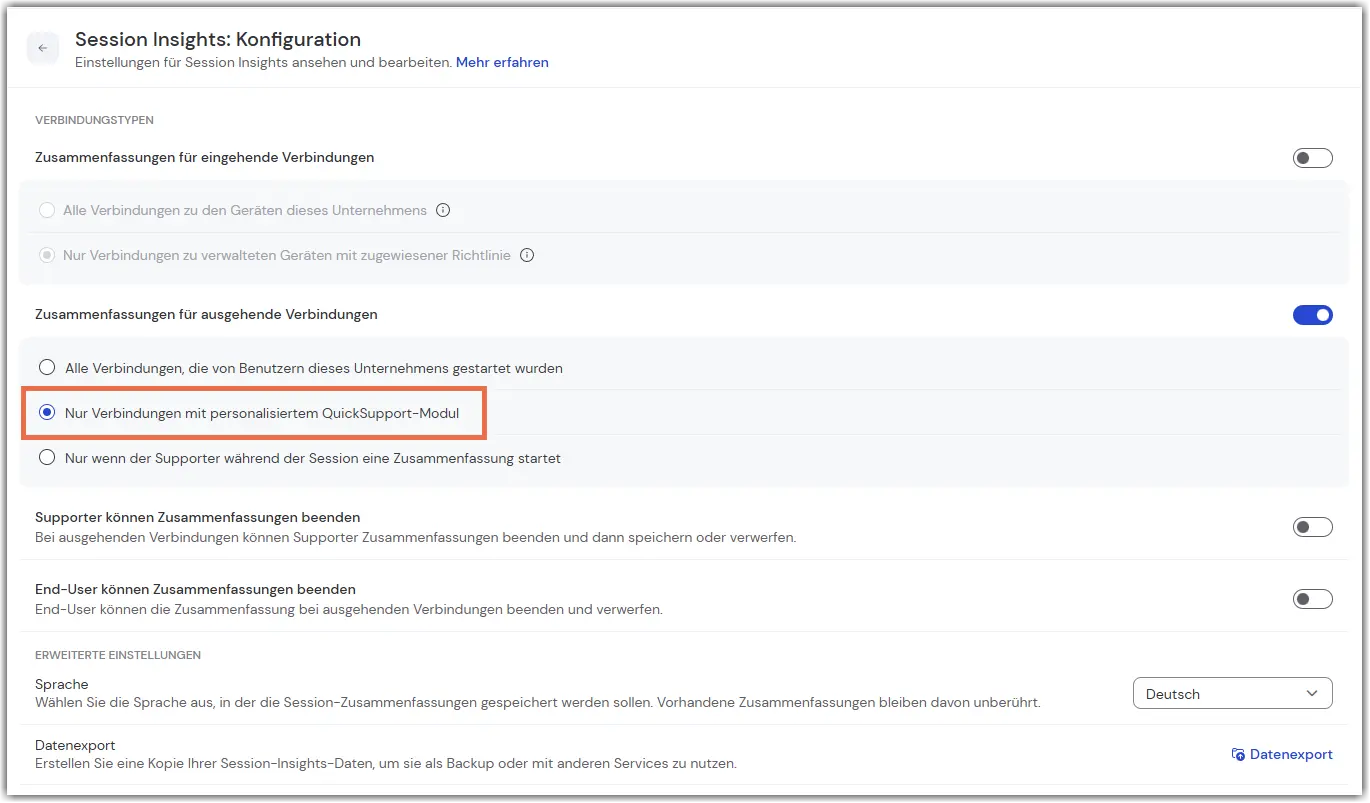Toggle 'End-User können Zusammenfassungen beenden'

pos(1313,599)
